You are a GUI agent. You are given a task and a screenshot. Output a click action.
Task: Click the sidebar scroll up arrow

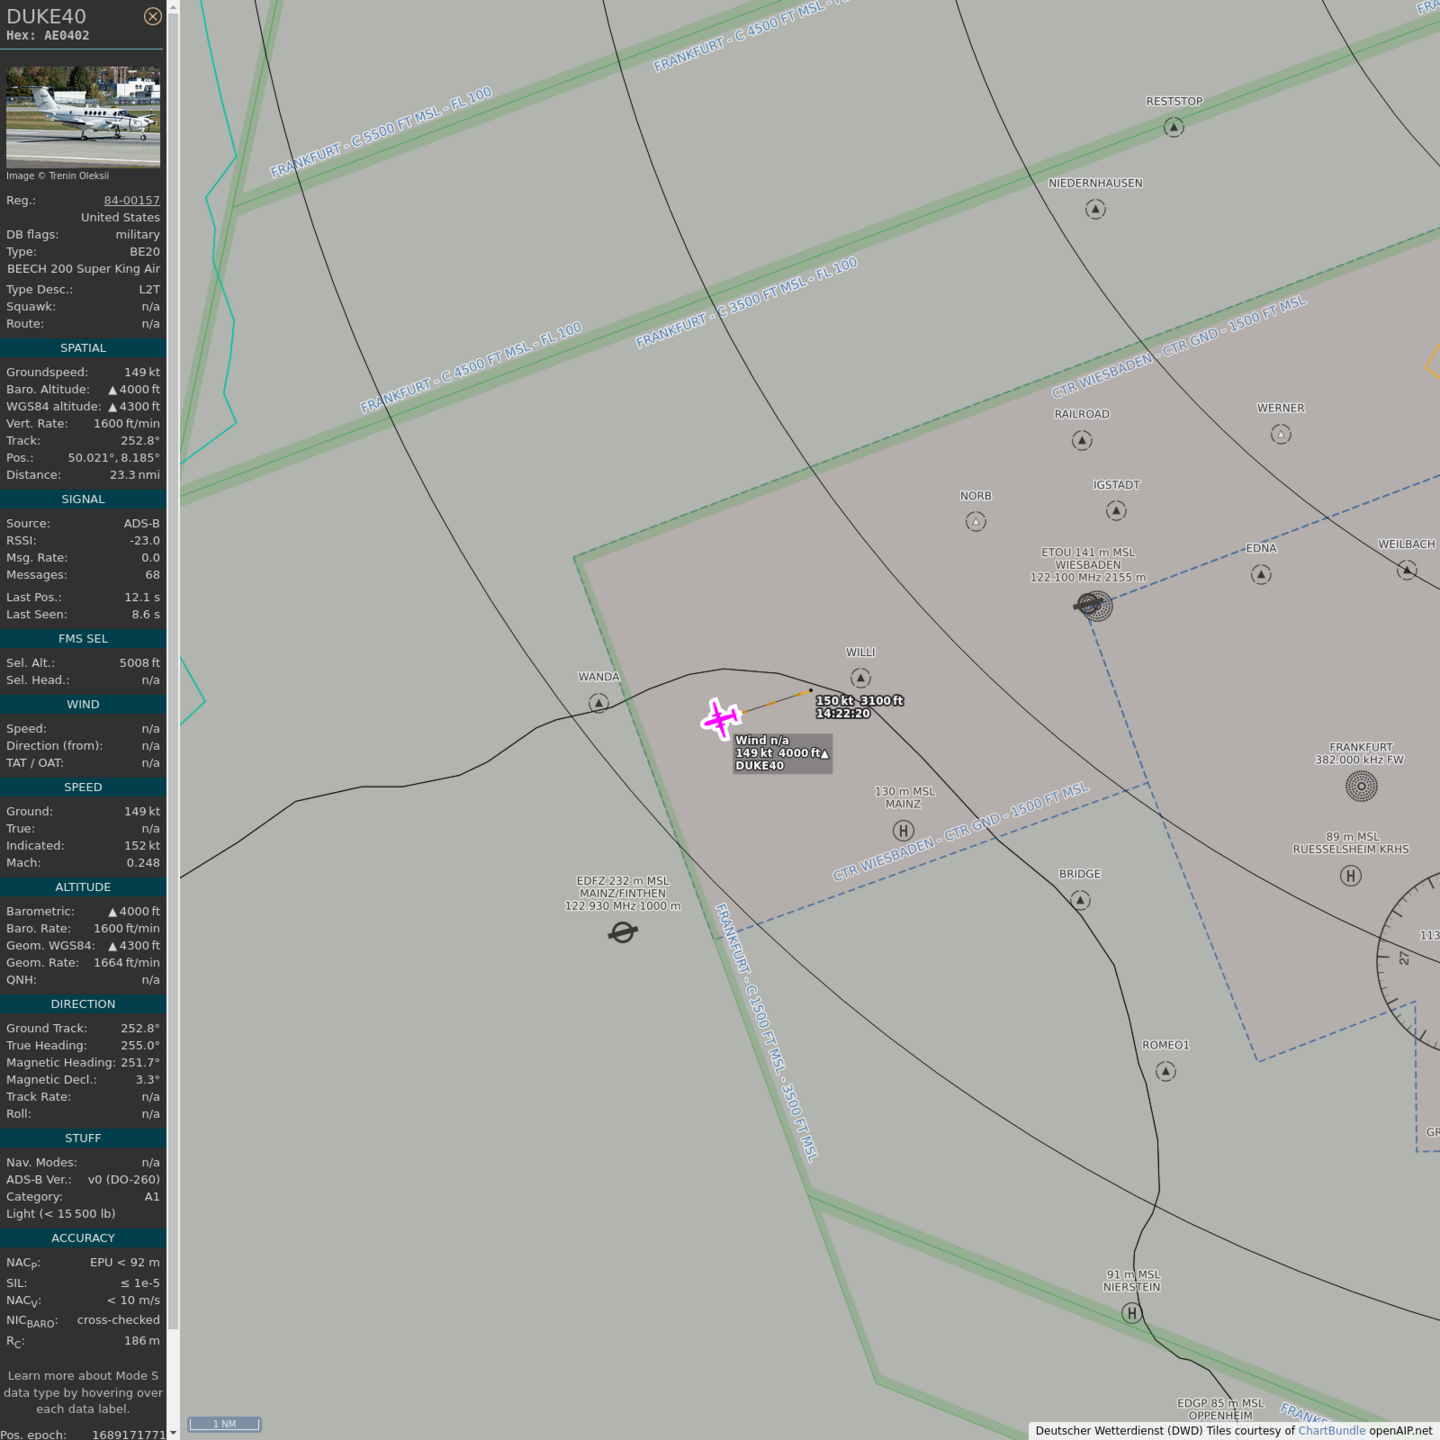173,7
